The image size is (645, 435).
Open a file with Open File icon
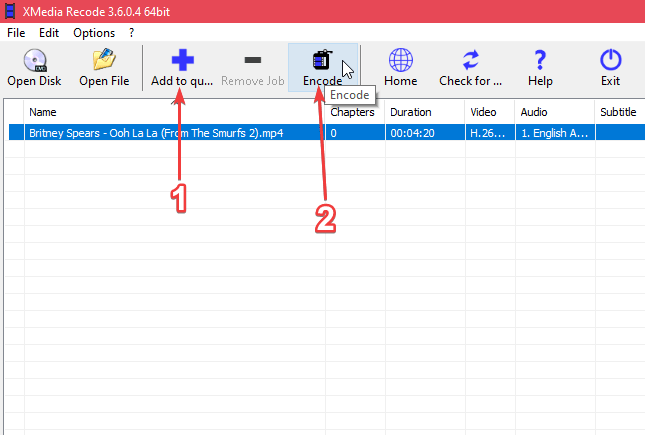(x=104, y=60)
